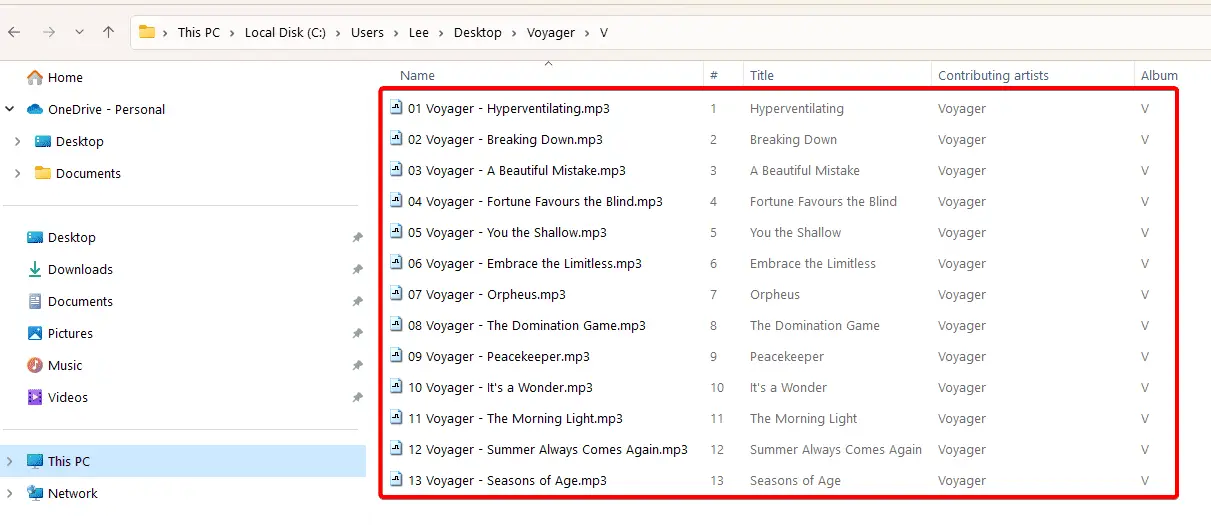Open pinned Pictures folder
1211x525 pixels.
[x=70, y=333]
